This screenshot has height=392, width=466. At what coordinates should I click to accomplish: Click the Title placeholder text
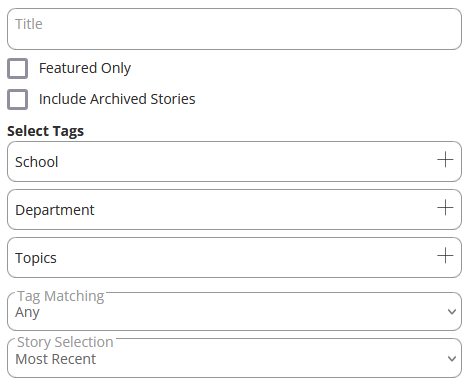[29, 24]
